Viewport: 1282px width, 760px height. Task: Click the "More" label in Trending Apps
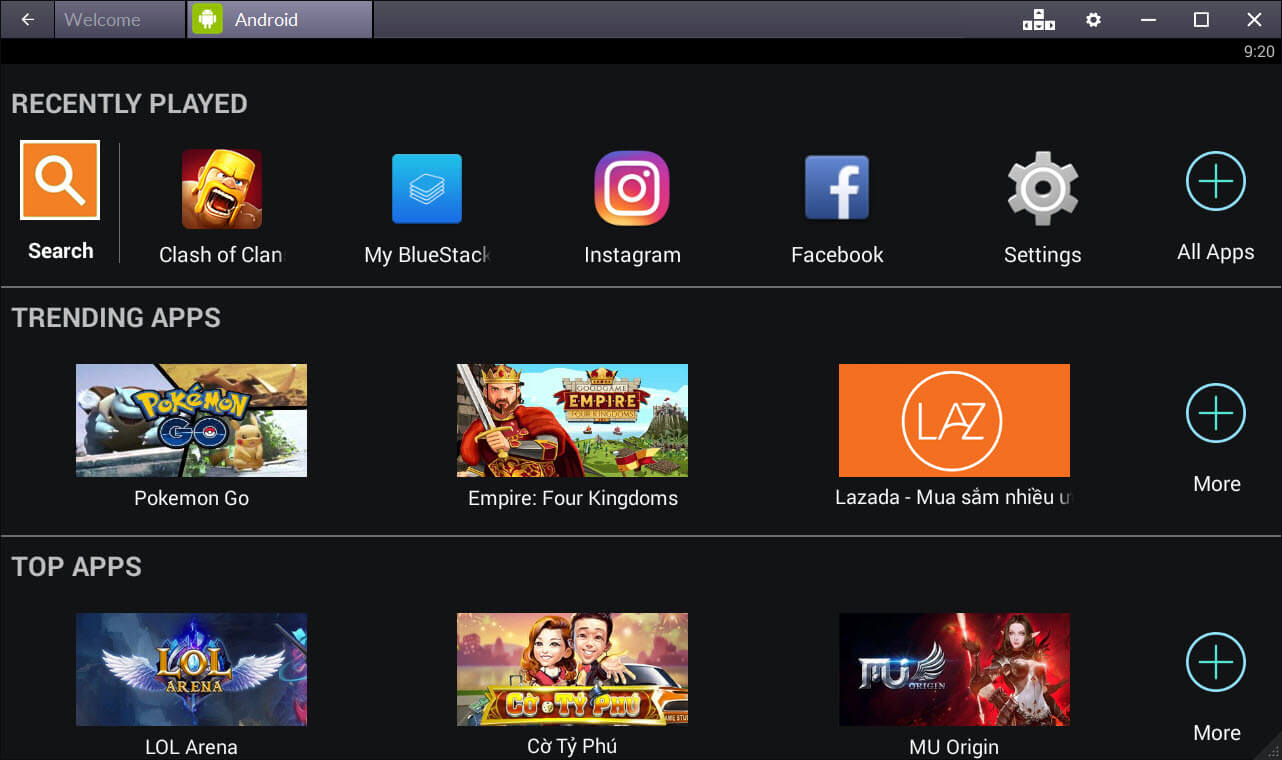[x=1217, y=484]
